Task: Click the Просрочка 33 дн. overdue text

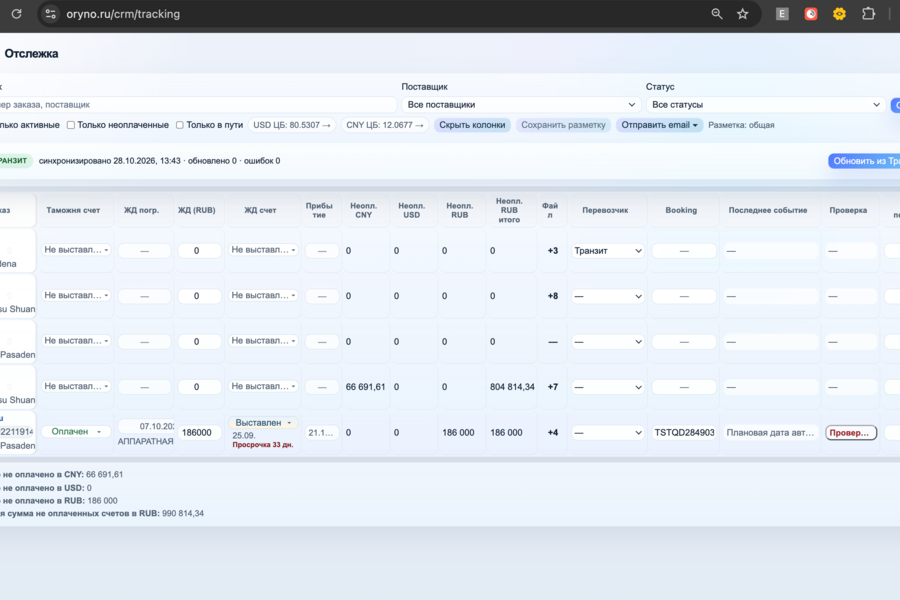Action: [x=262, y=445]
